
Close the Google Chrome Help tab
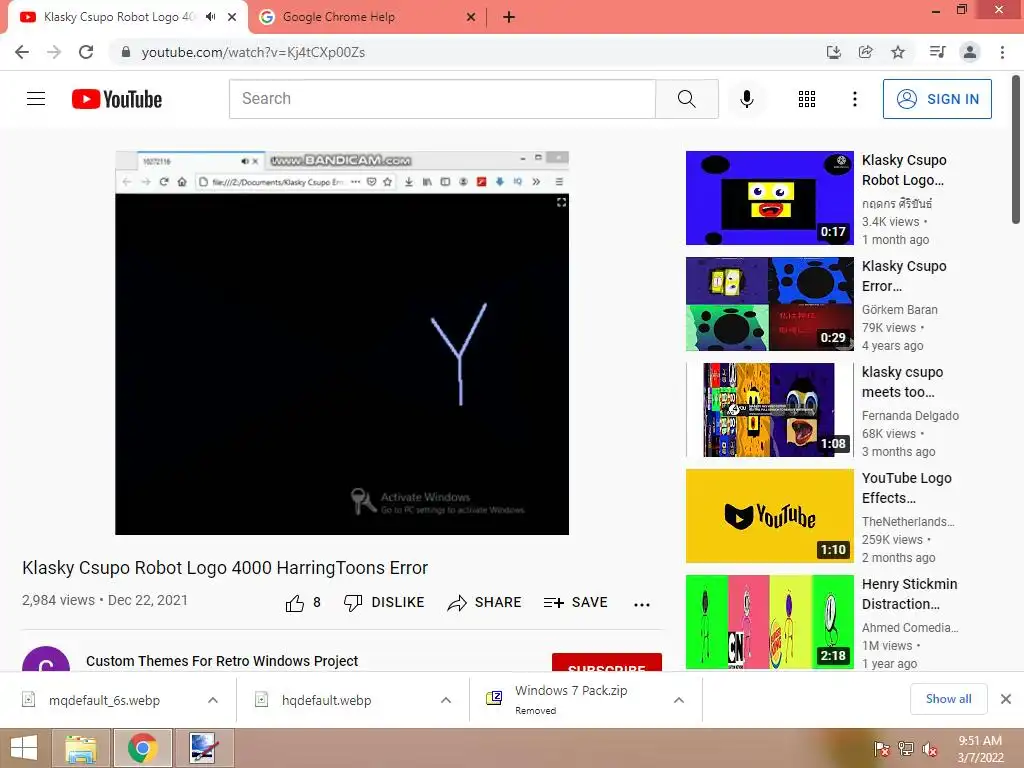click(471, 17)
